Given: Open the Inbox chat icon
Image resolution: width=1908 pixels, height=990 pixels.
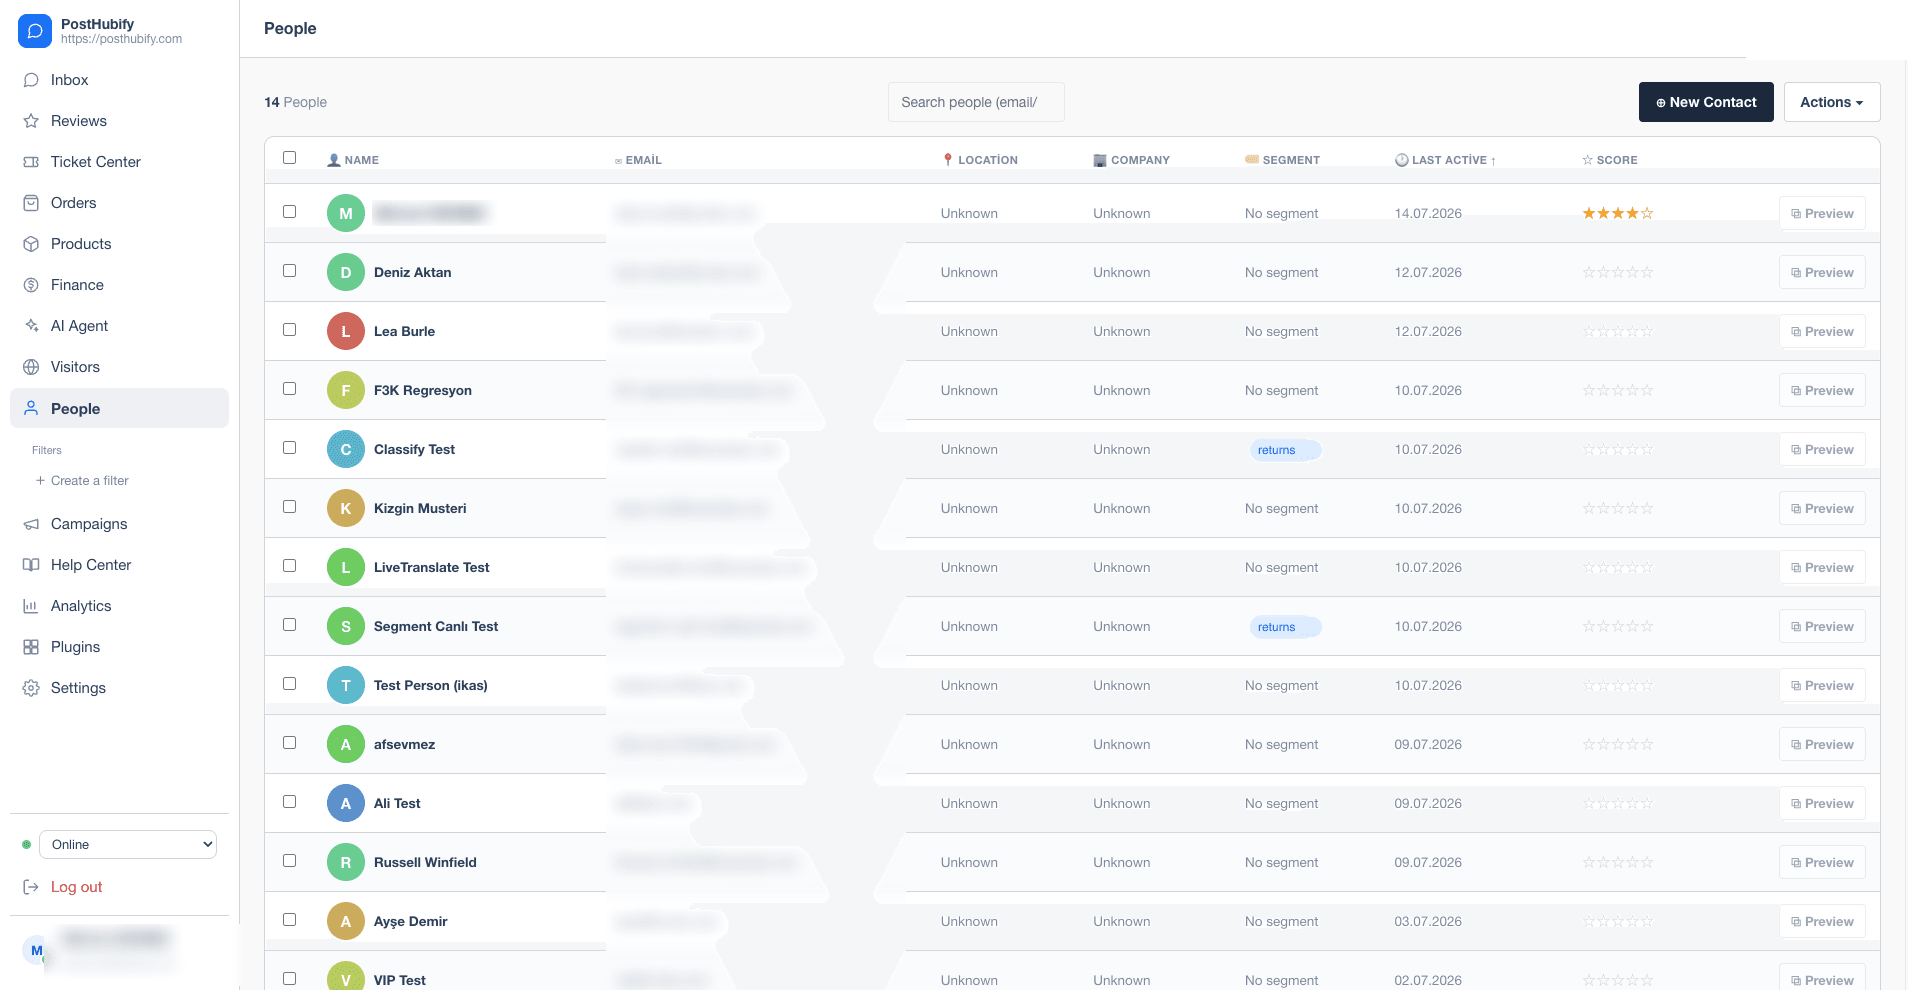Looking at the screenshot, I should (x=31, y=80).
